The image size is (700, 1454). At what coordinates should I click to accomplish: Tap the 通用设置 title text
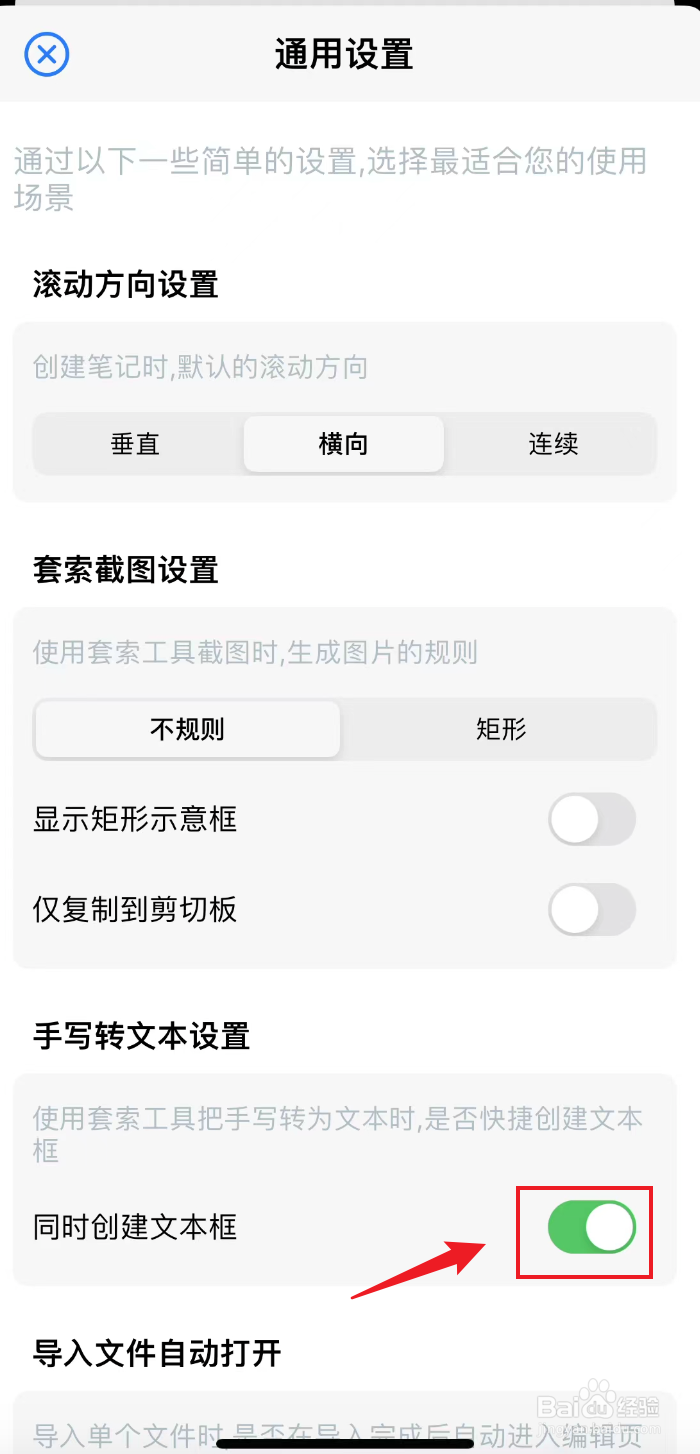point(343,55)
